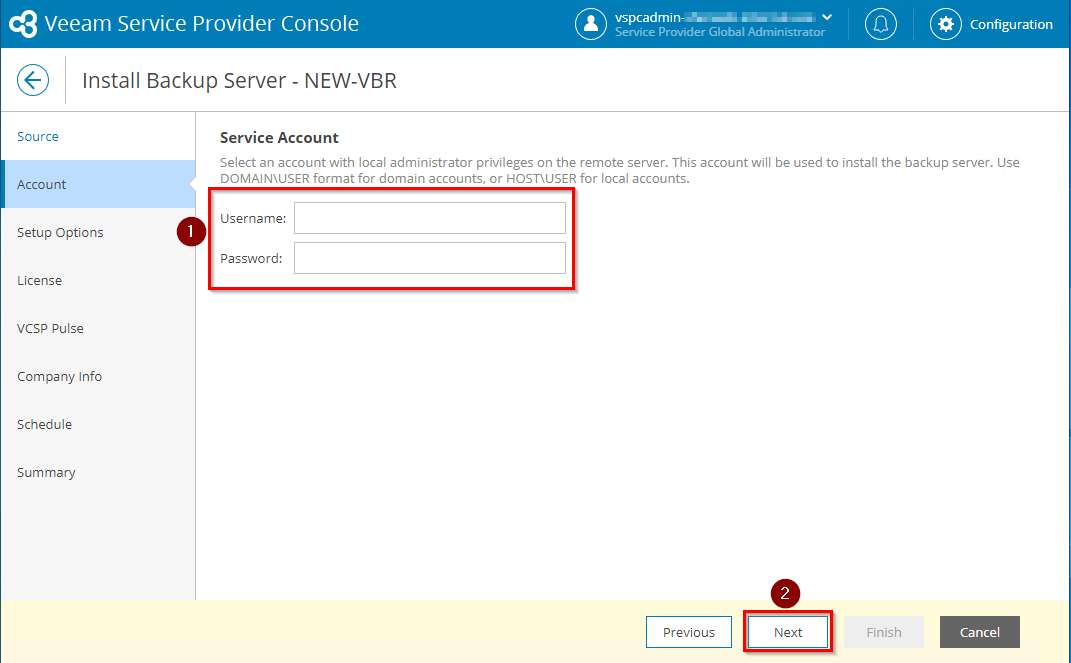Click the Service Provider Global Administrator text
This screenshot has width=1071, height=663.
click(x=720, y=32)
